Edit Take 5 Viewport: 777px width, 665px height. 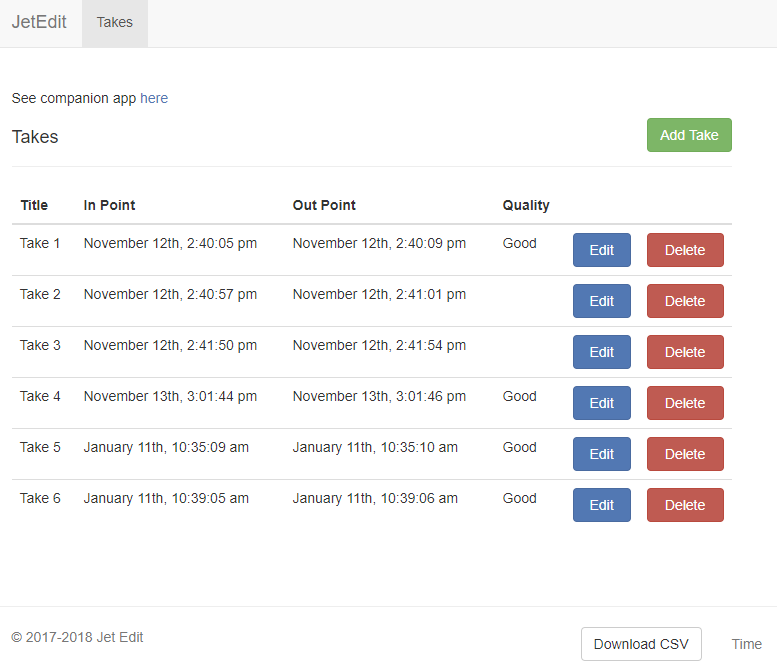pos(602,454)
